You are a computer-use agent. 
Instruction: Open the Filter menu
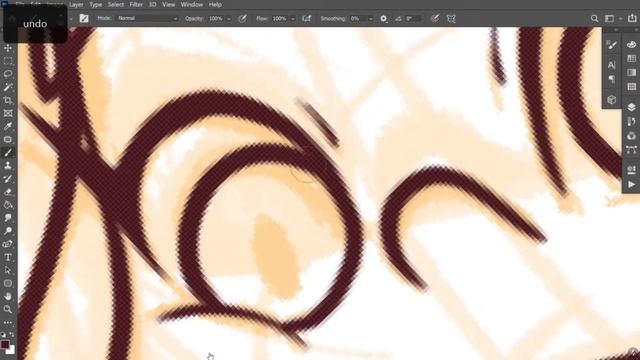click(136, 4)
